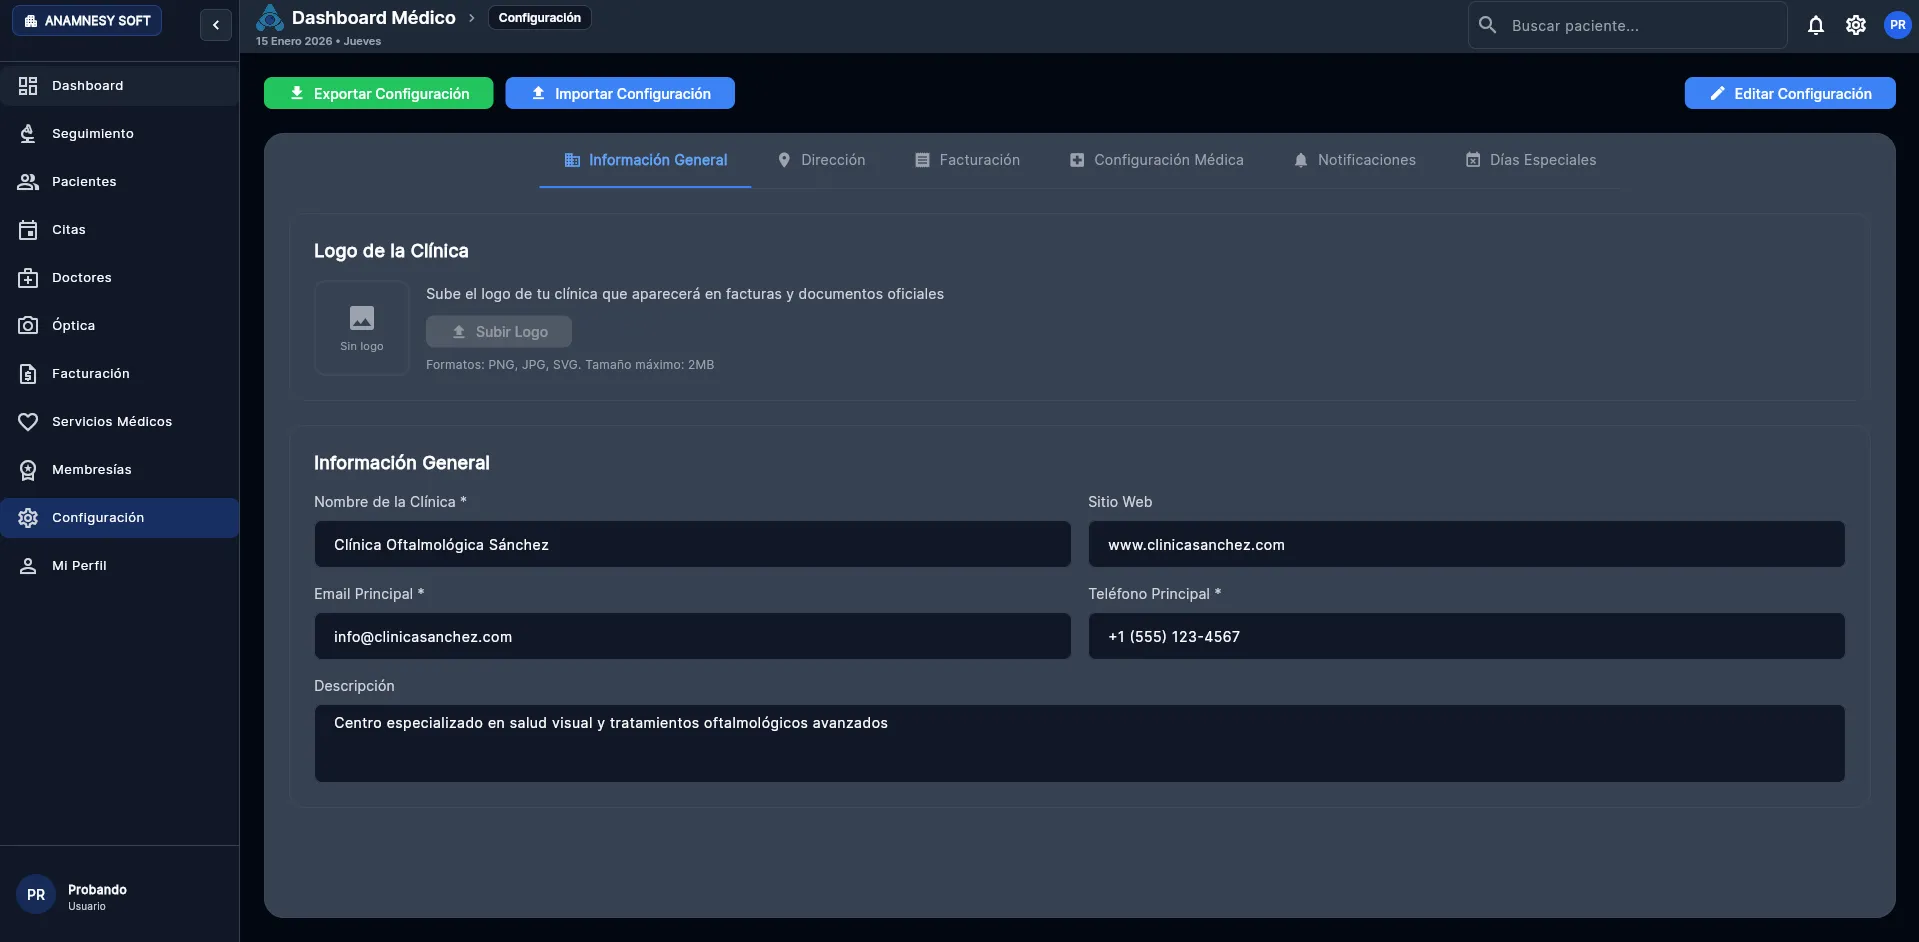Open the Membresías section
The height and width of the screenshot is (942, 1919).
pyautogui.click(x=119, y=470)
